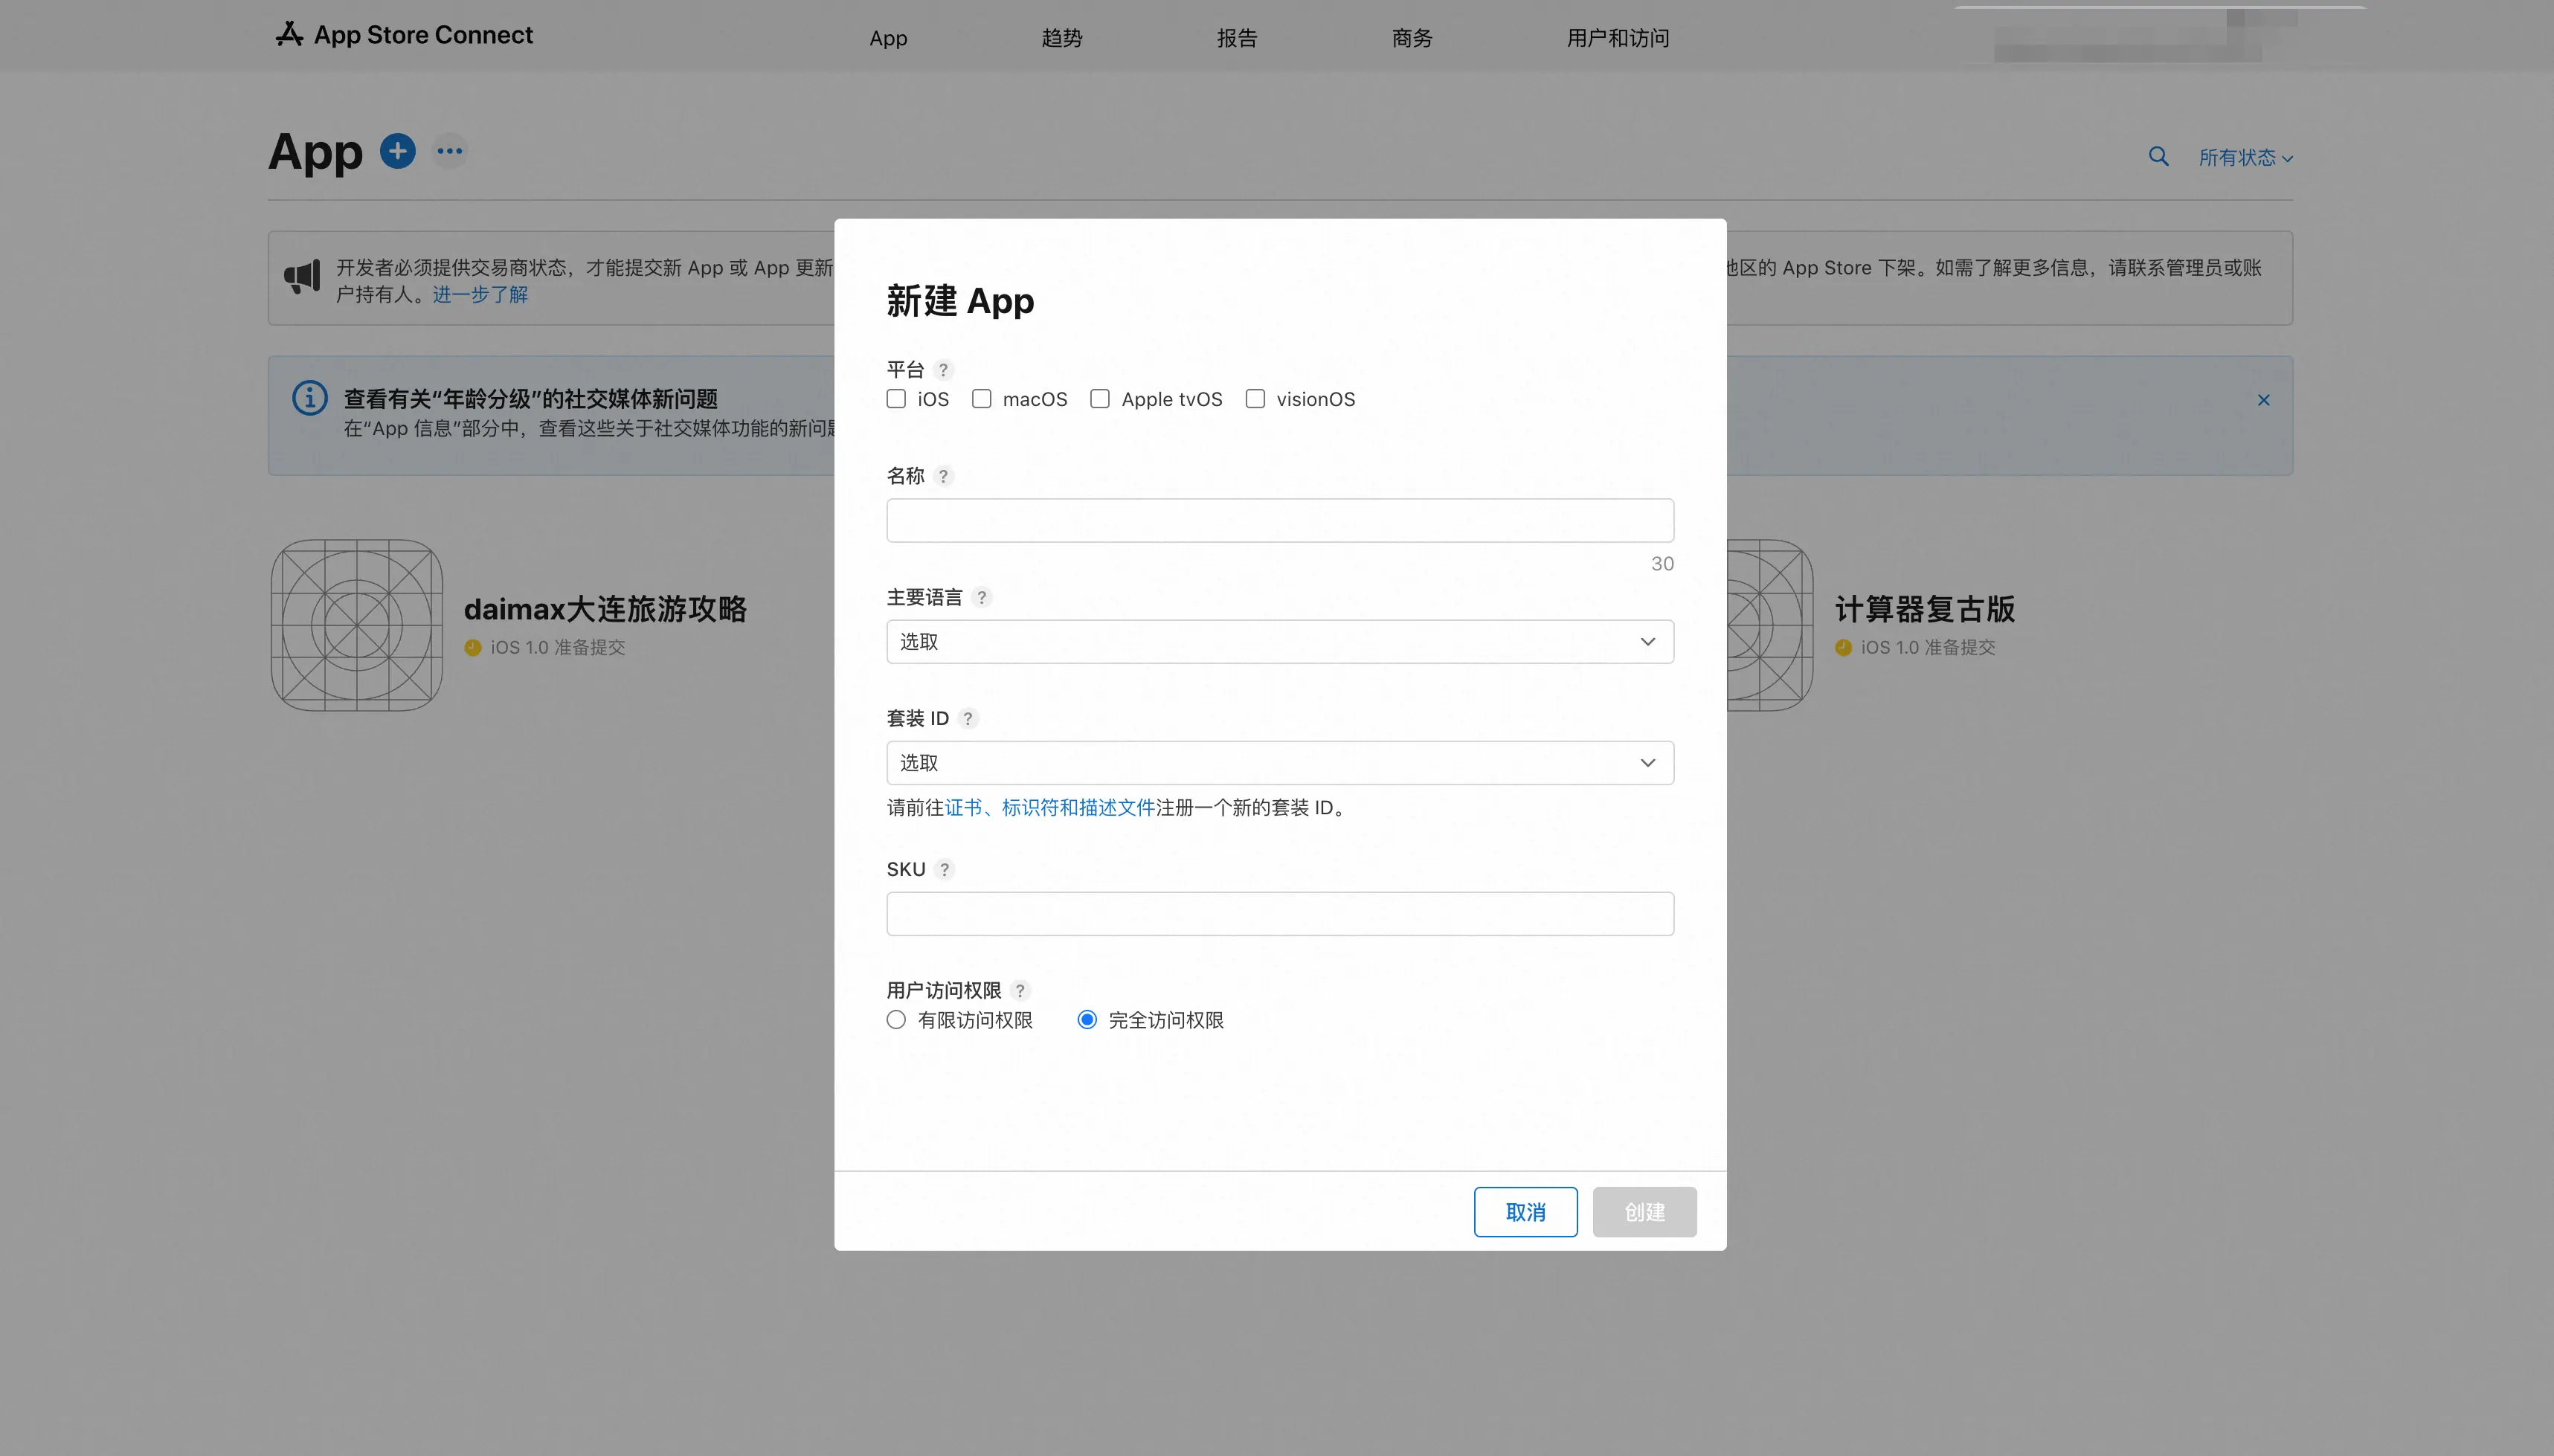Open the 用户和访问 tab
This screenshot has width=2554, height=1456.
click(1618, 38)
